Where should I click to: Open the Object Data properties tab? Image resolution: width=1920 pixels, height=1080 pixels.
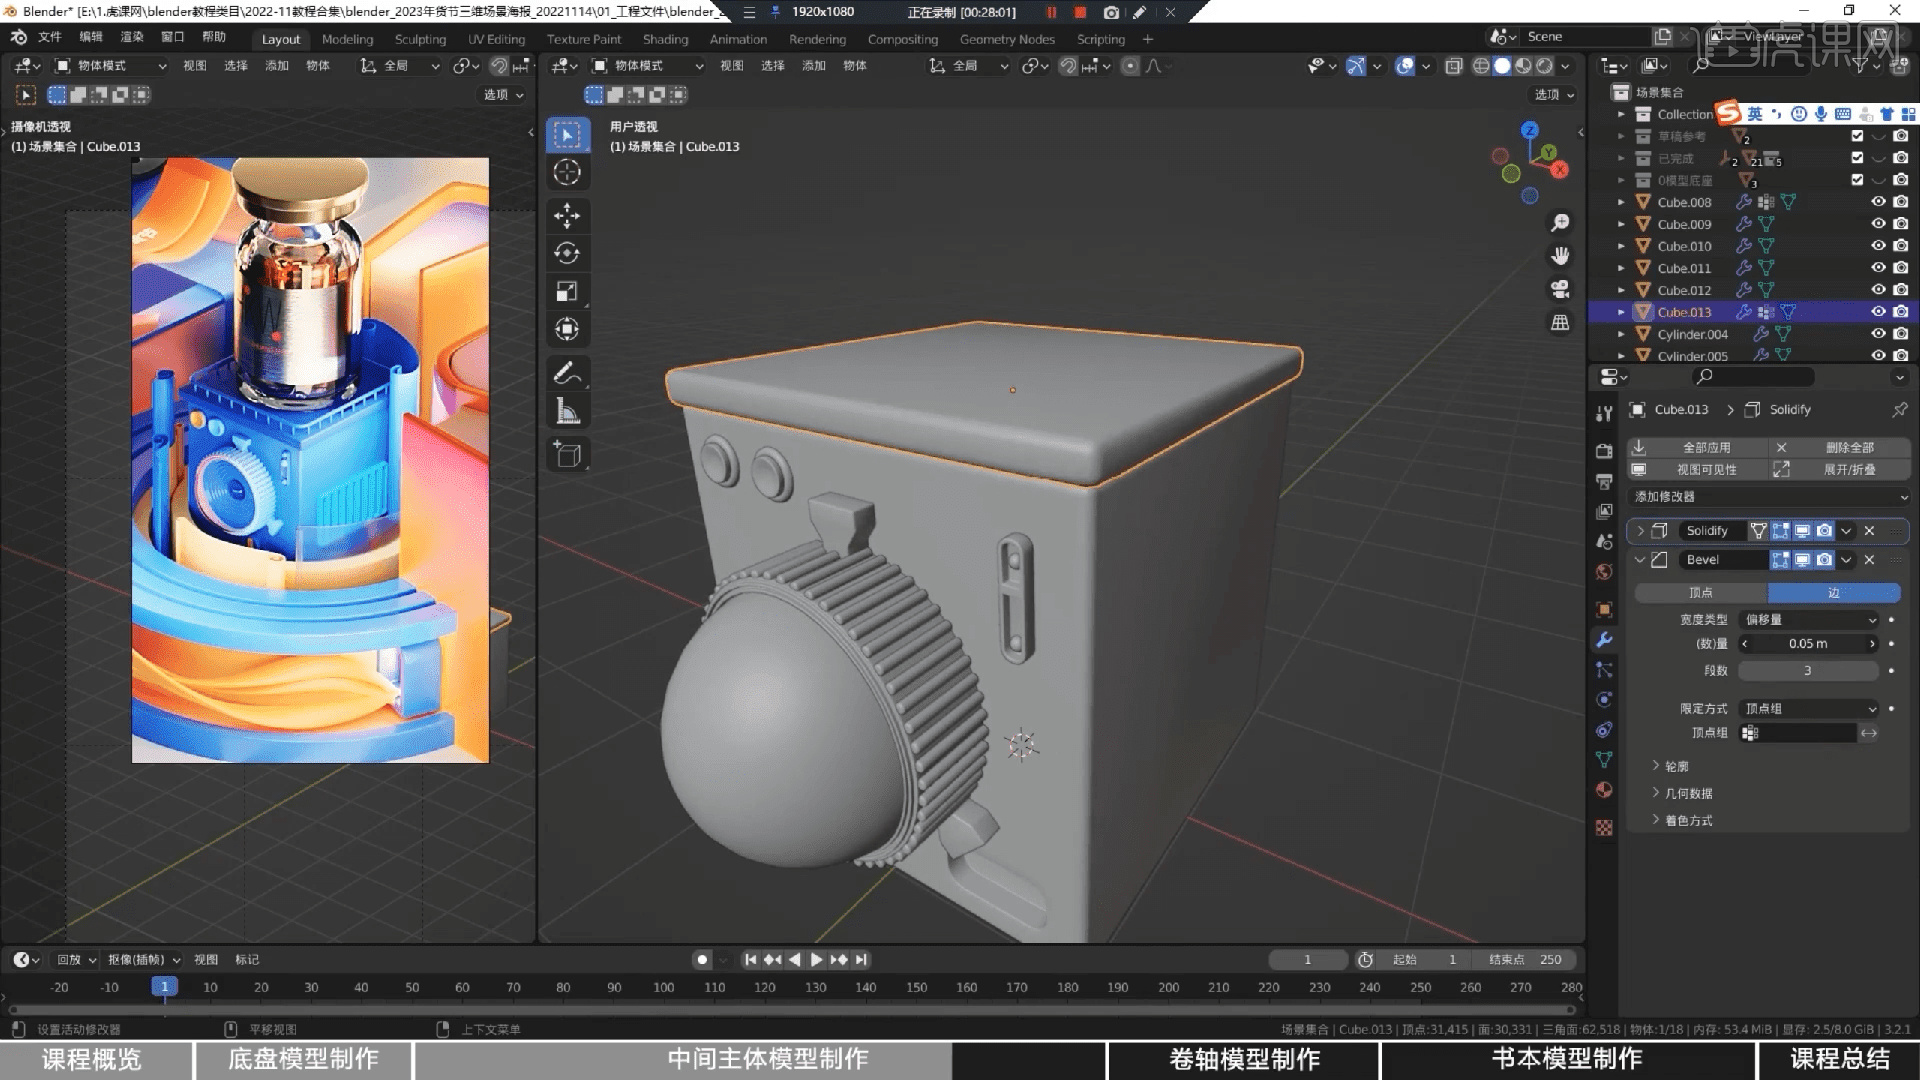tap(1604, 760)
